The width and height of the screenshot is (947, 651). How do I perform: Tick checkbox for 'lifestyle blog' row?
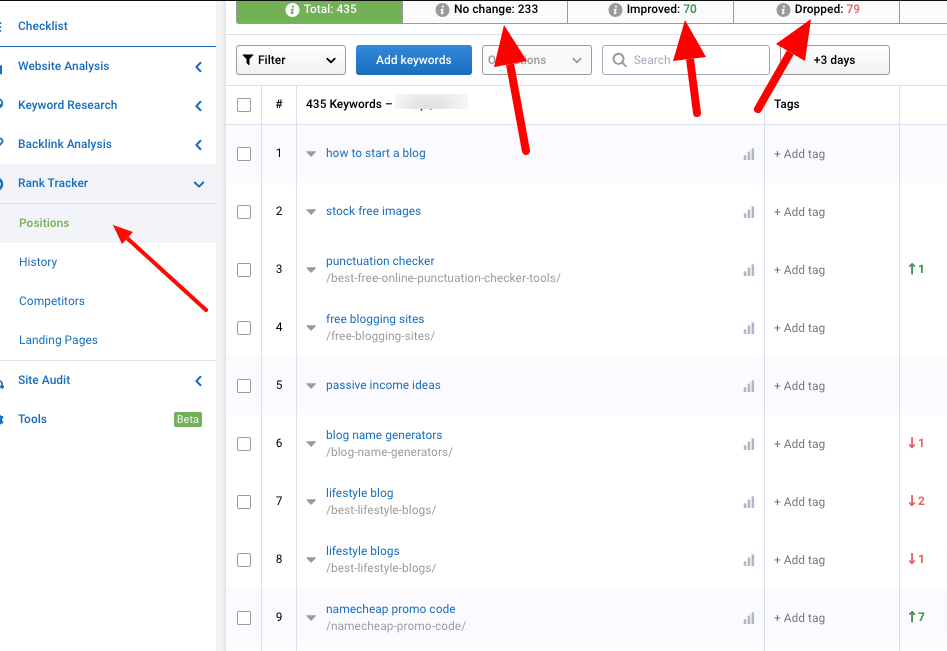[244, 502]
